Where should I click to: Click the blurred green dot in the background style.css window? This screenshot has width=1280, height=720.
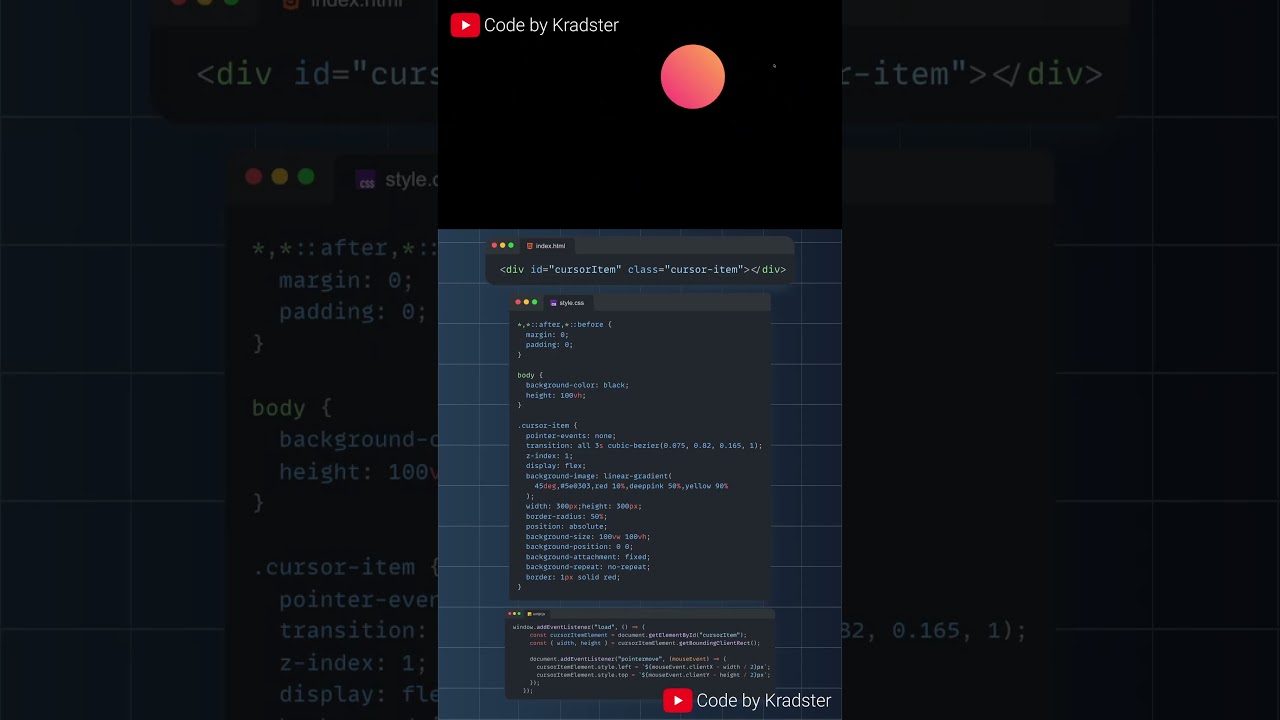click(306, 177)
